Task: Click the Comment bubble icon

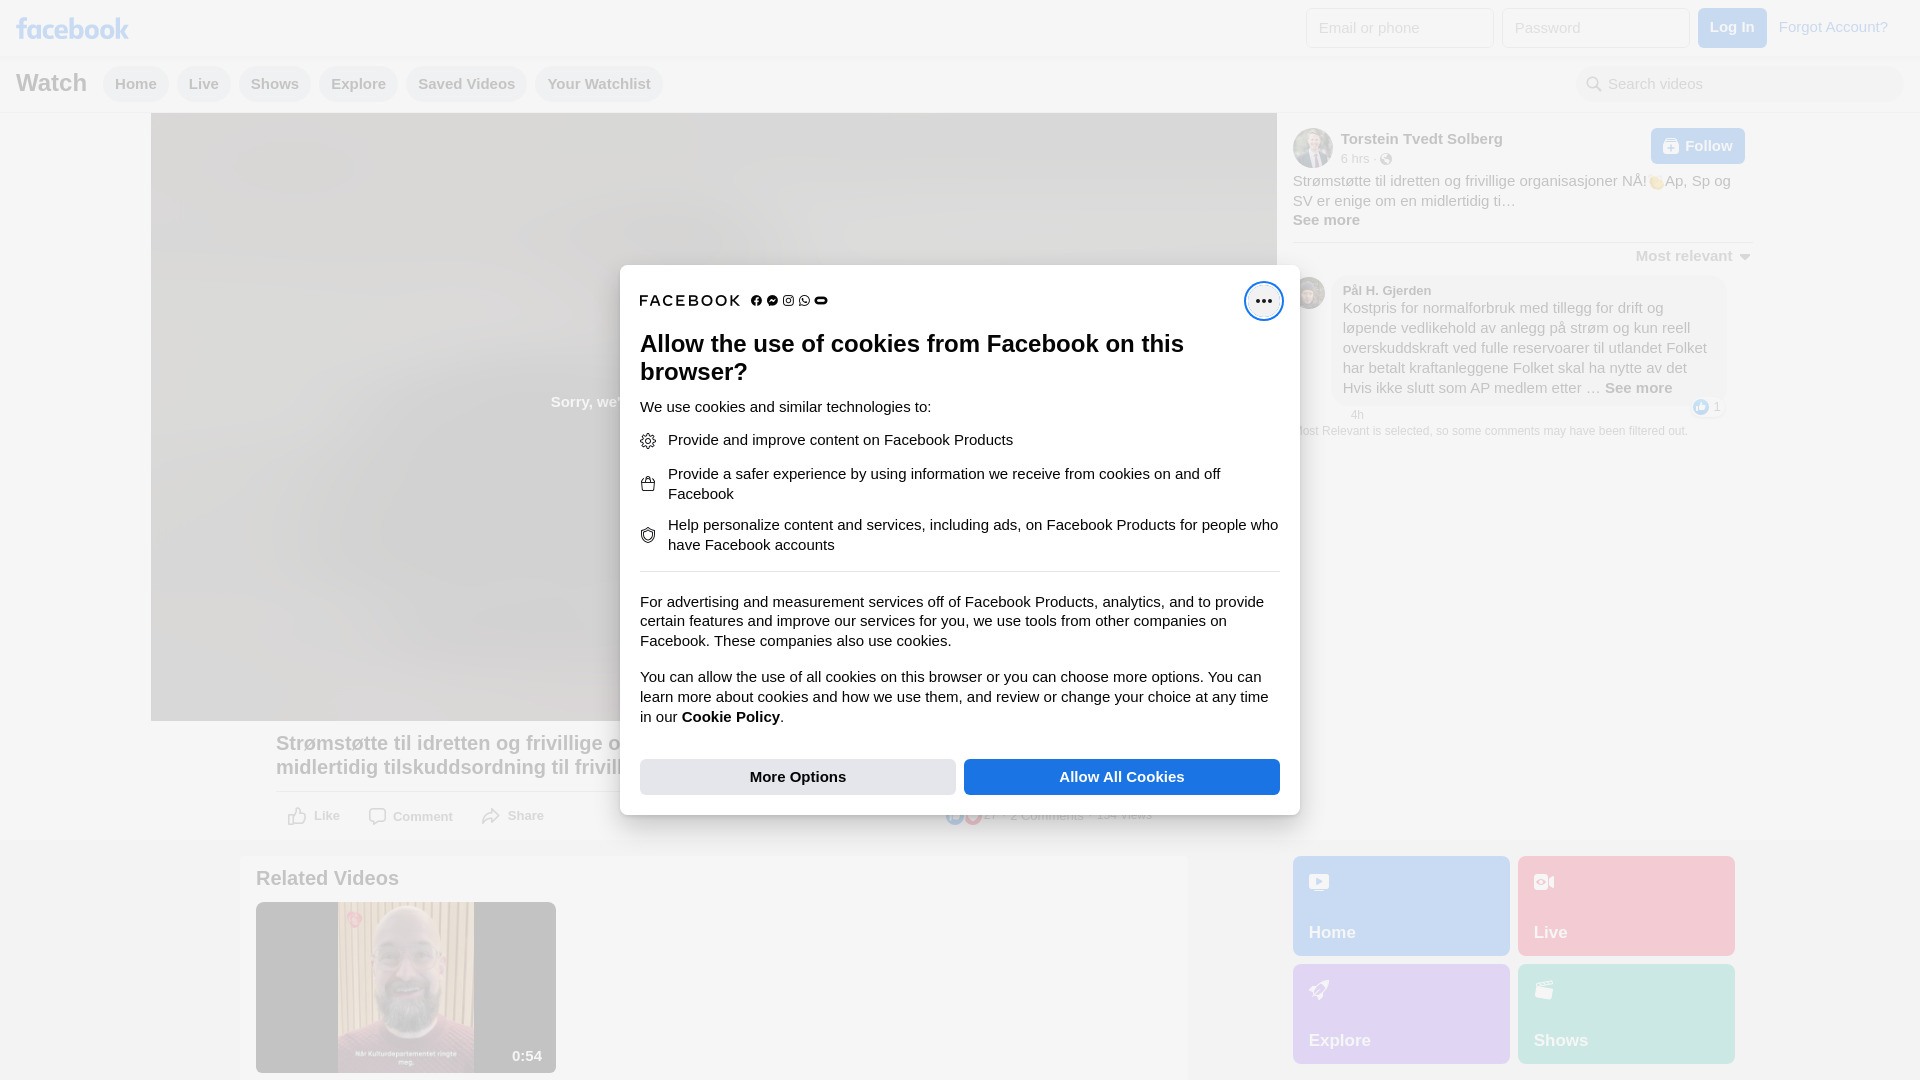Action: coord(377,817)
